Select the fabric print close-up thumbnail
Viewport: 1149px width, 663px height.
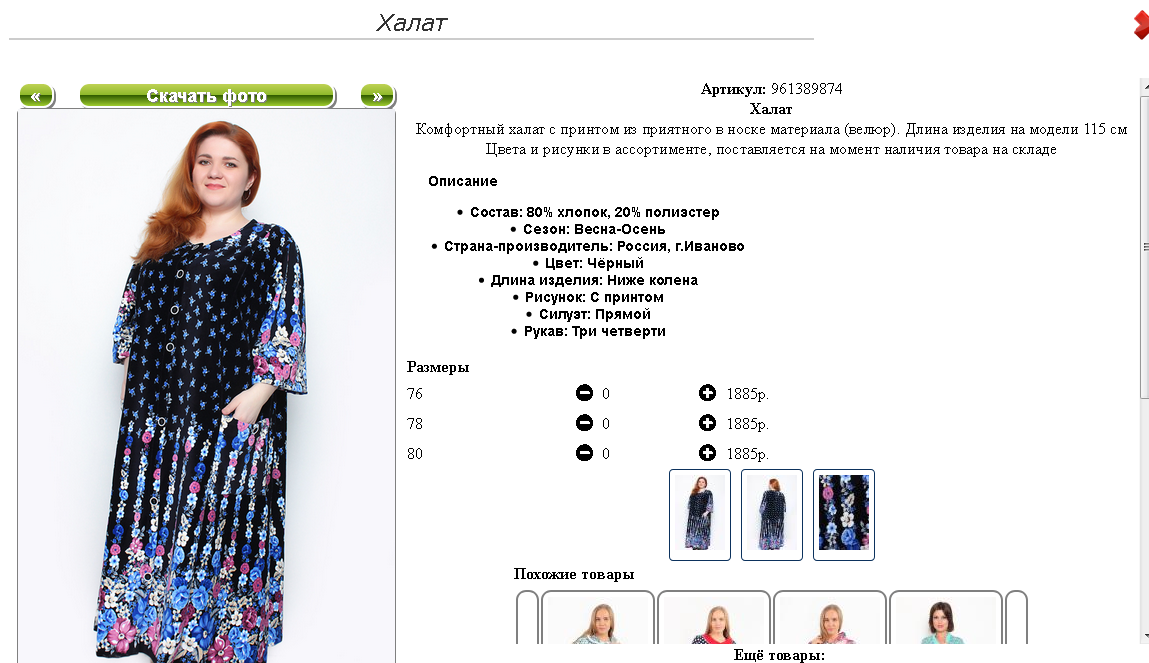pyautogui.click(x=843, y=514)
